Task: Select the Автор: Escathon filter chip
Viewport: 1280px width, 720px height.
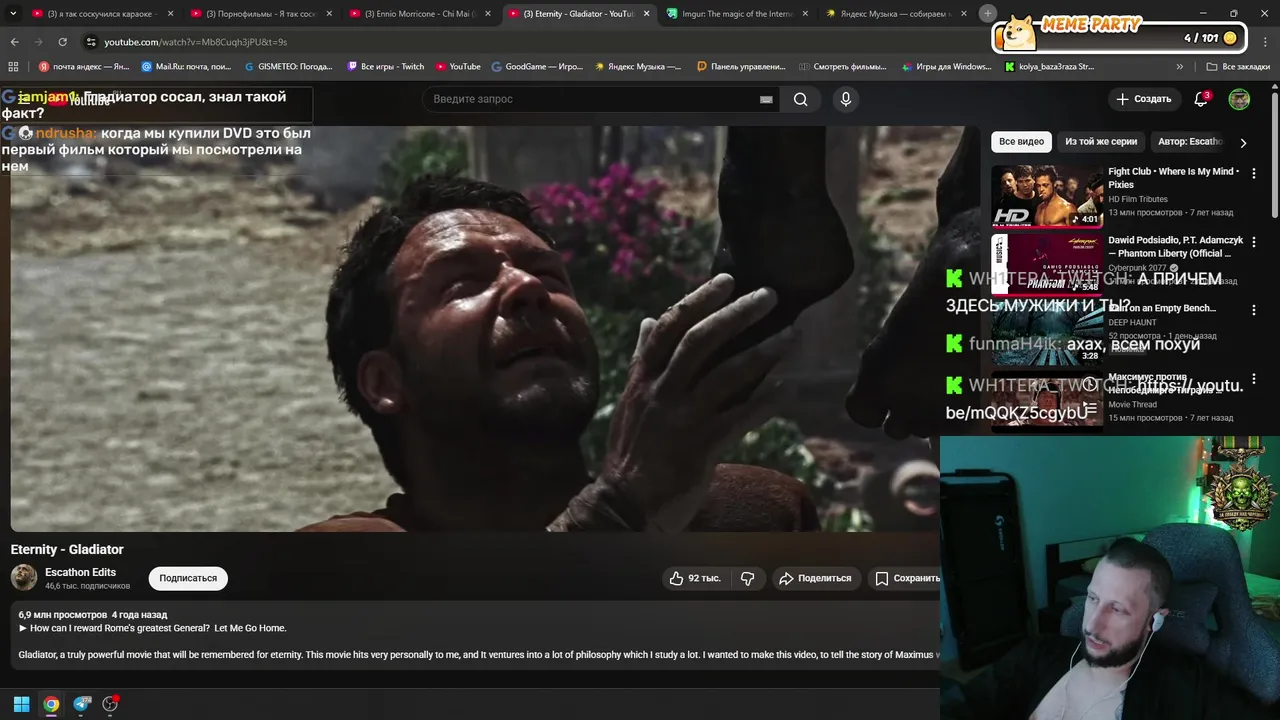Action: 1190,142
